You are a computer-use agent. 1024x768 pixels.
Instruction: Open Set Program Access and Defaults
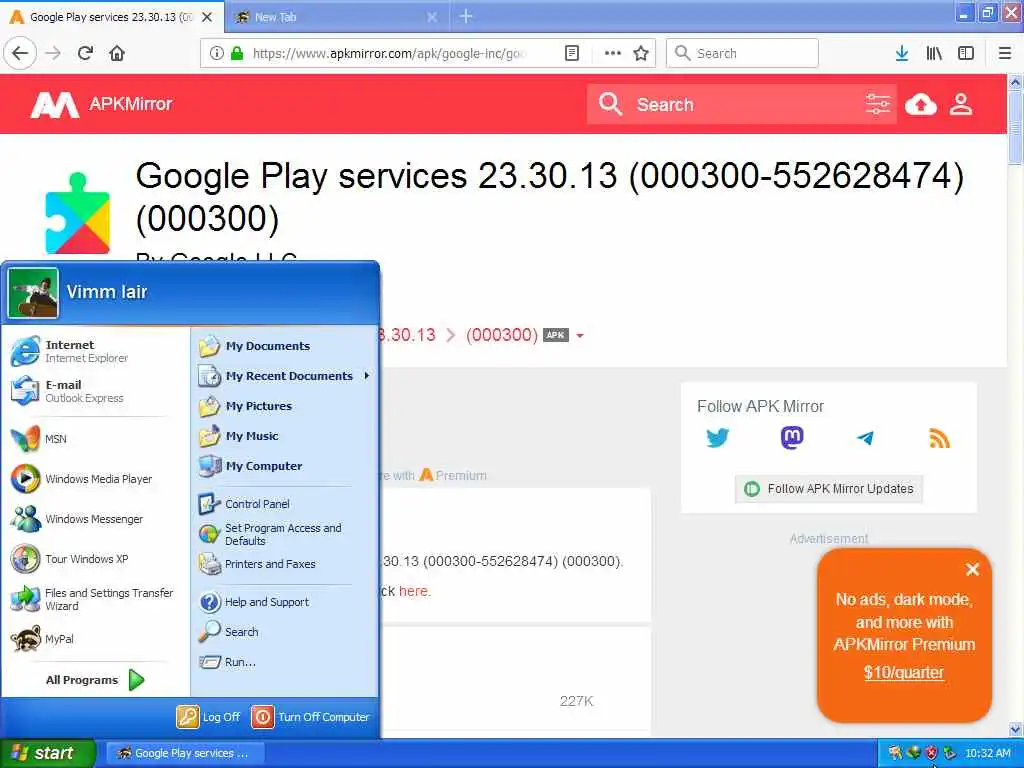[284, 534]
